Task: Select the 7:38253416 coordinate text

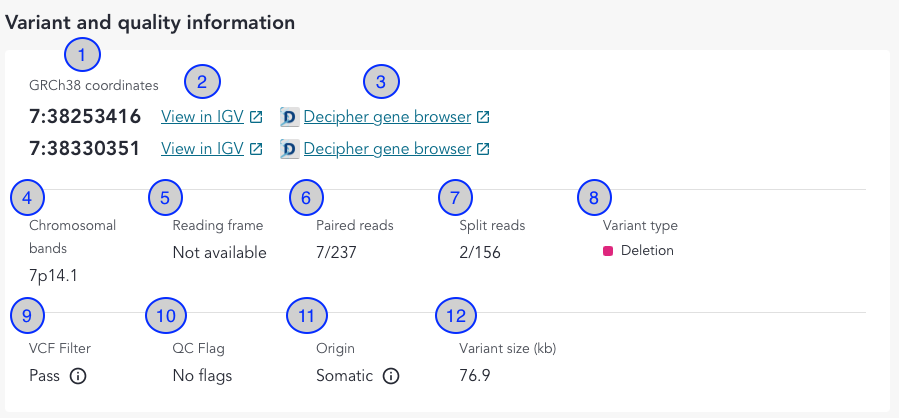Action: [x=85, y=117]
